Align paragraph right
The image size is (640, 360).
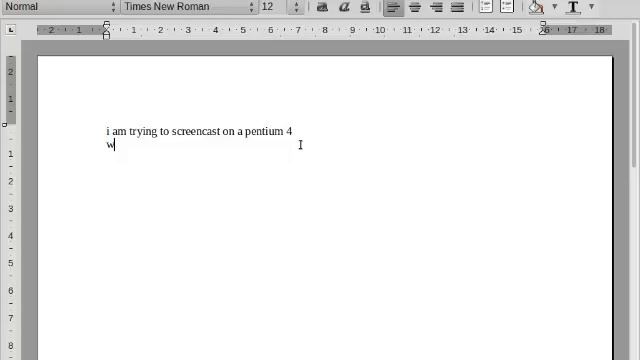tap(436, 7)
